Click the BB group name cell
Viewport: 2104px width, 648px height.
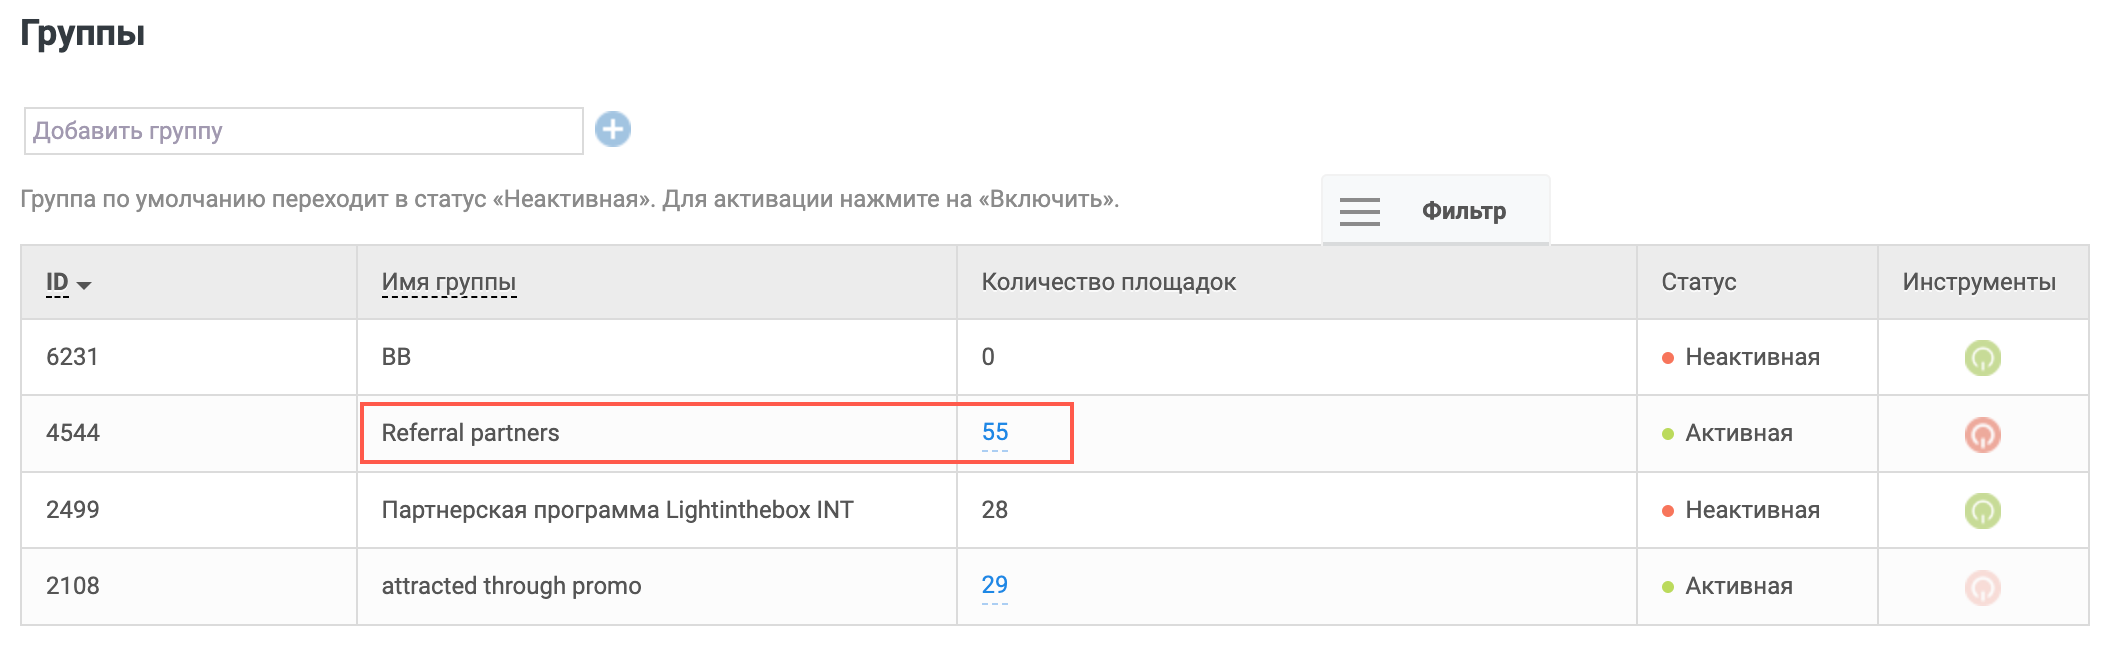pyautogui.click(x=396, y=357)
